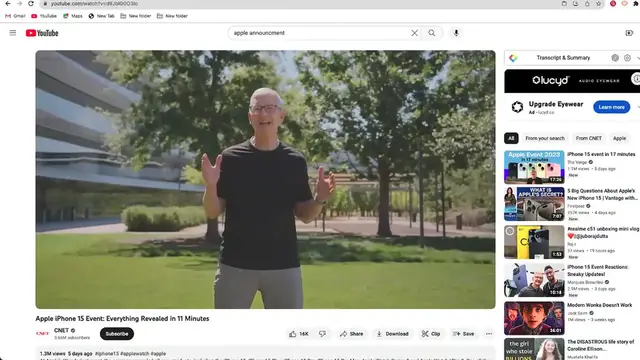The width and height of the screenshot is (640, 360).
Task: Select Apple filter chip
Action: pos(619,138)
